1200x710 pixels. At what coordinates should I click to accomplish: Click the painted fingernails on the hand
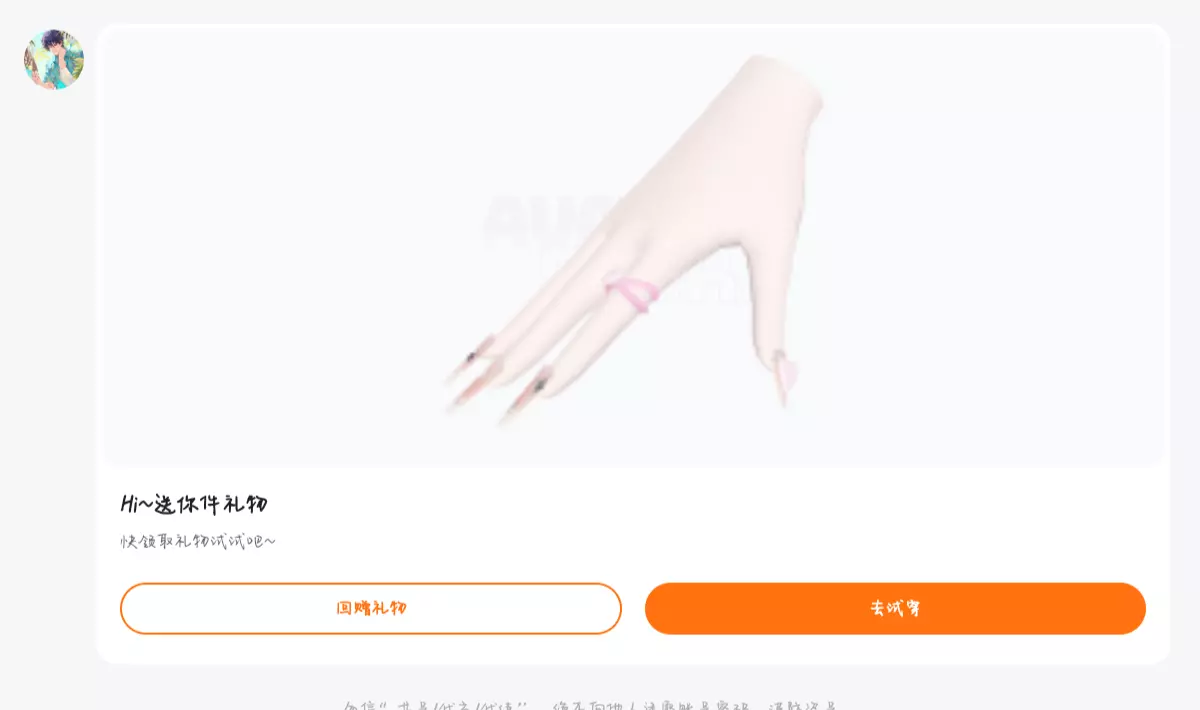(x=500, y=378)
